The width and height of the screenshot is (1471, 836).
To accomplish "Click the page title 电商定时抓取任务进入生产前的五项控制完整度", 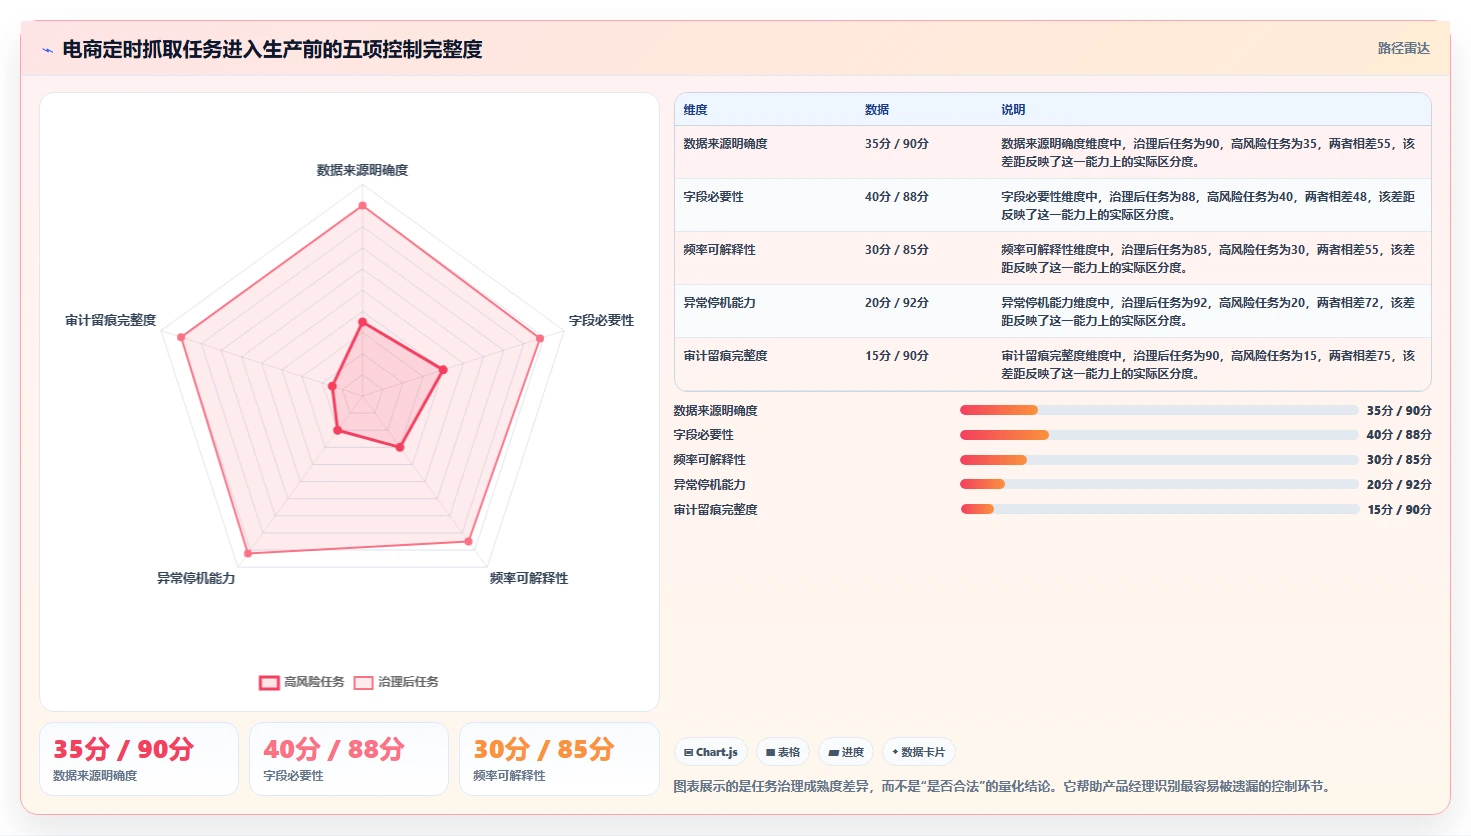I will [x=272, y=49].
